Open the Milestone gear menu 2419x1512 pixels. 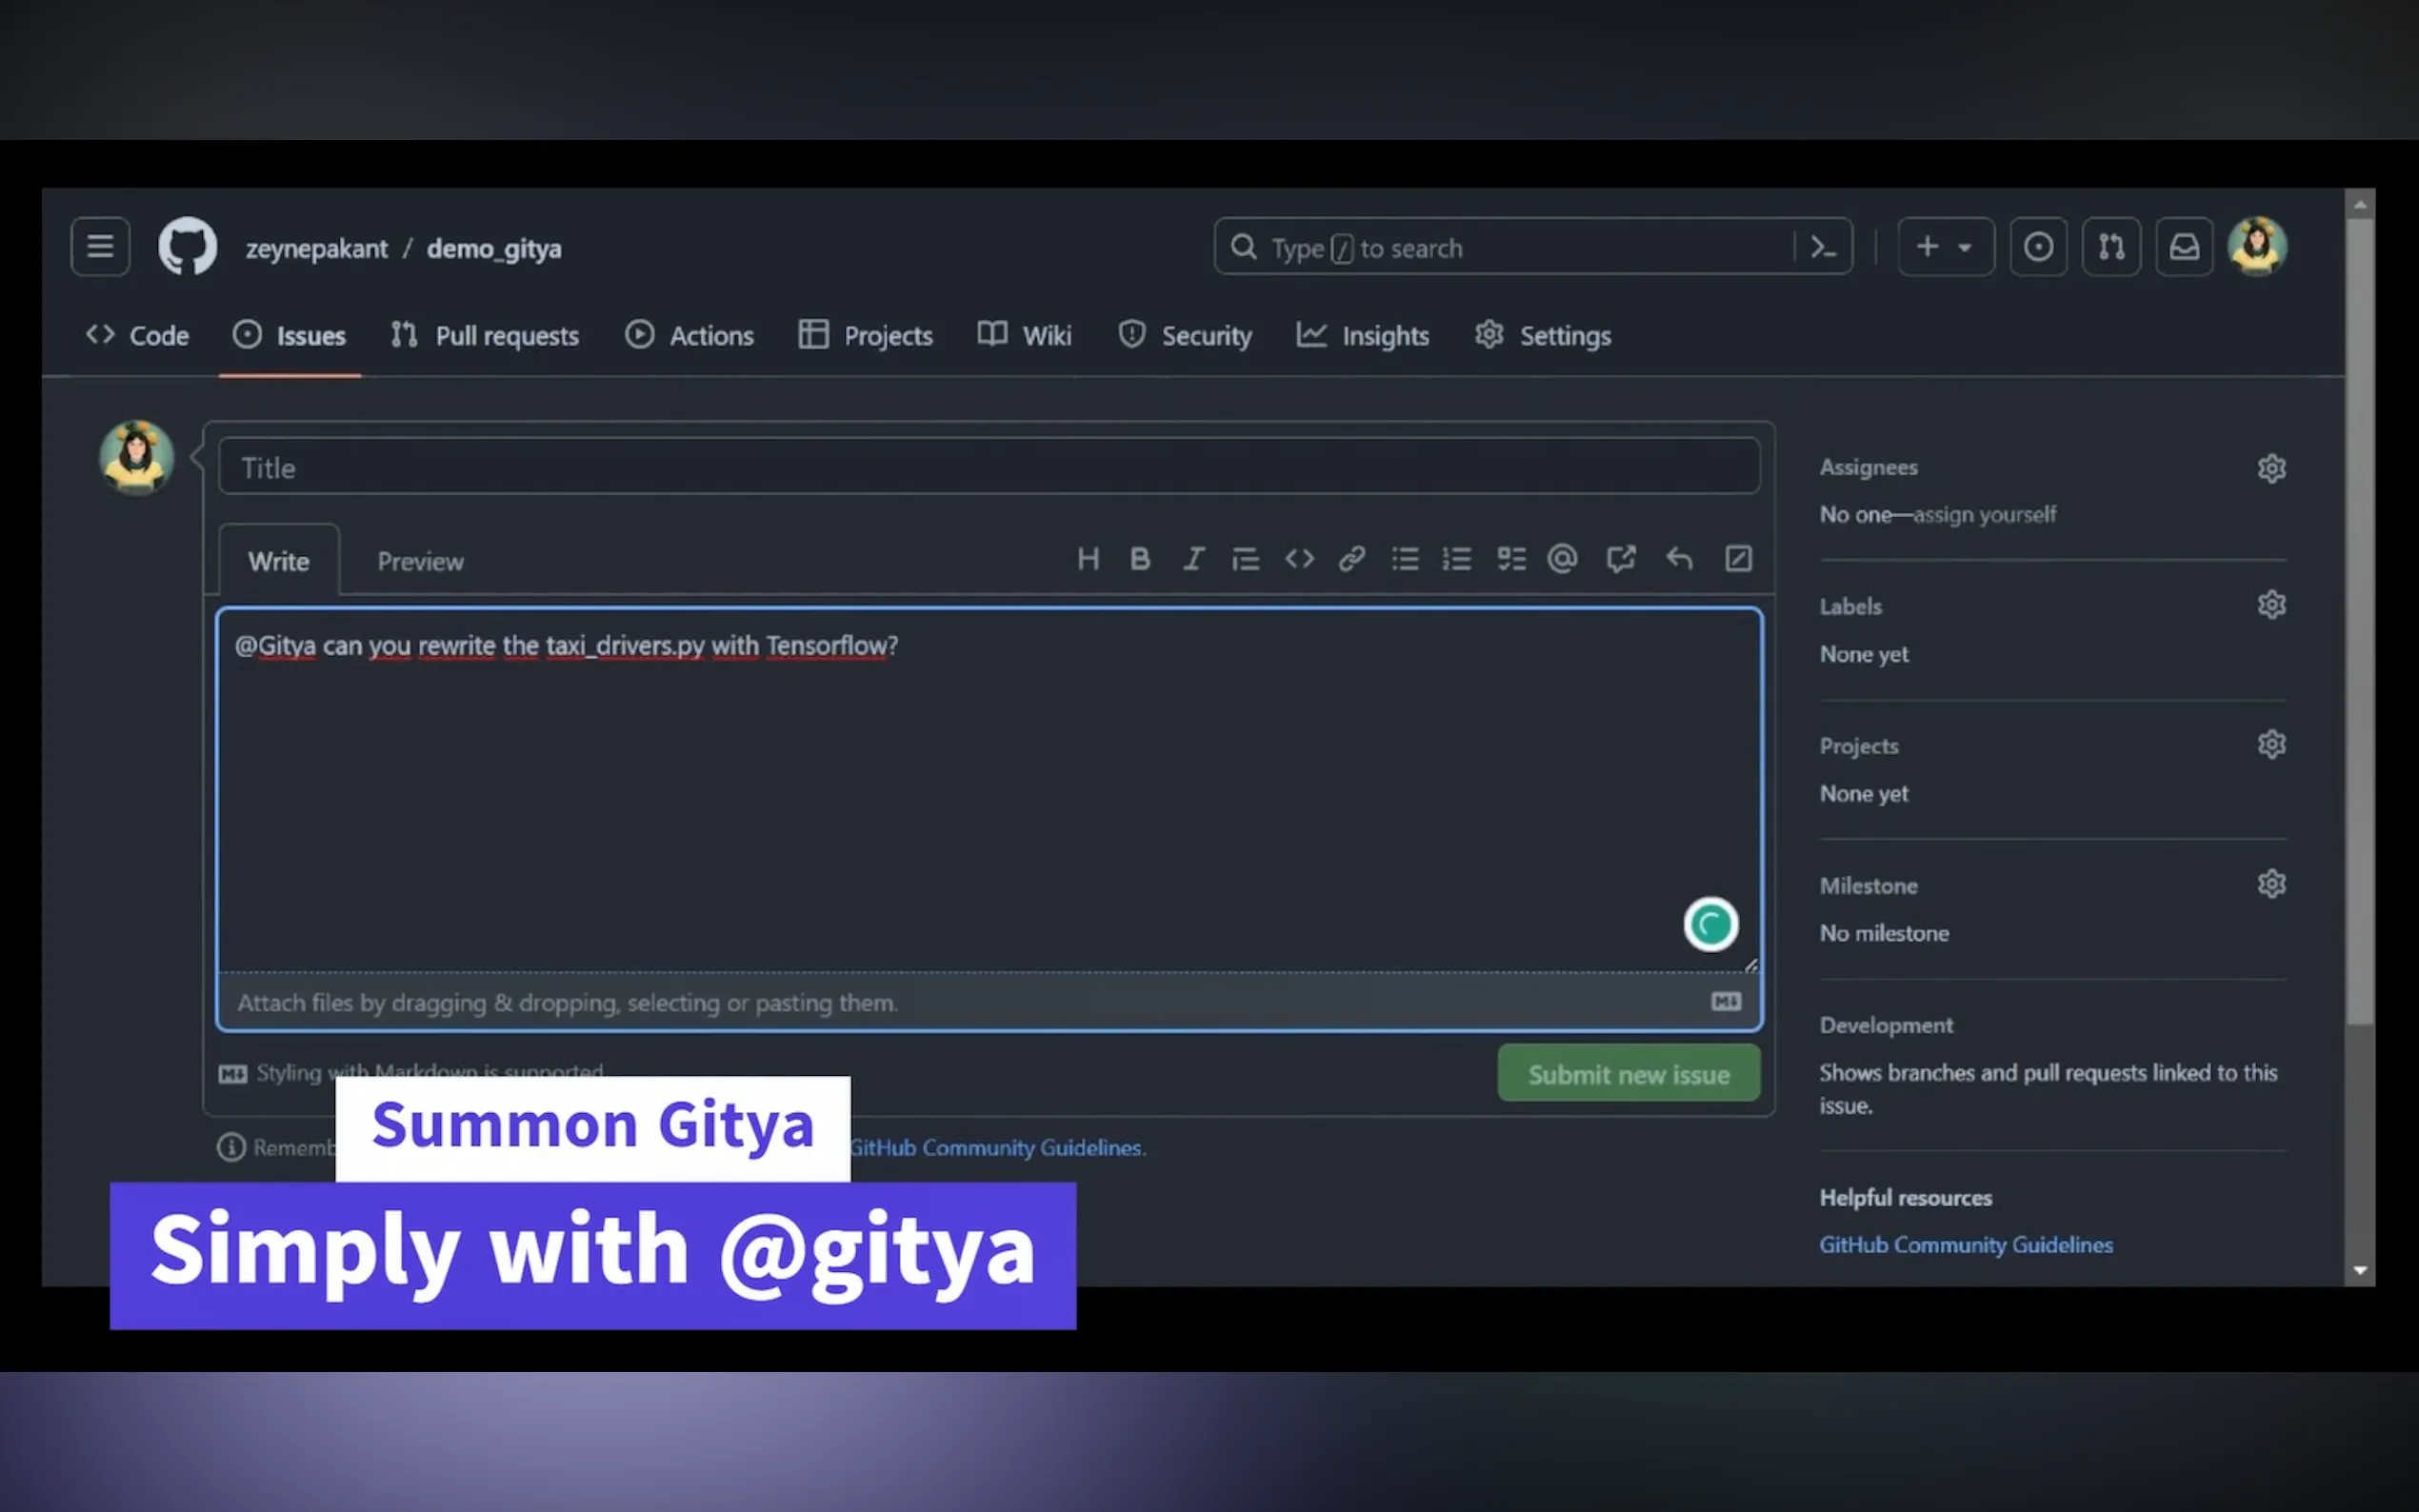tap(2271, 884)
